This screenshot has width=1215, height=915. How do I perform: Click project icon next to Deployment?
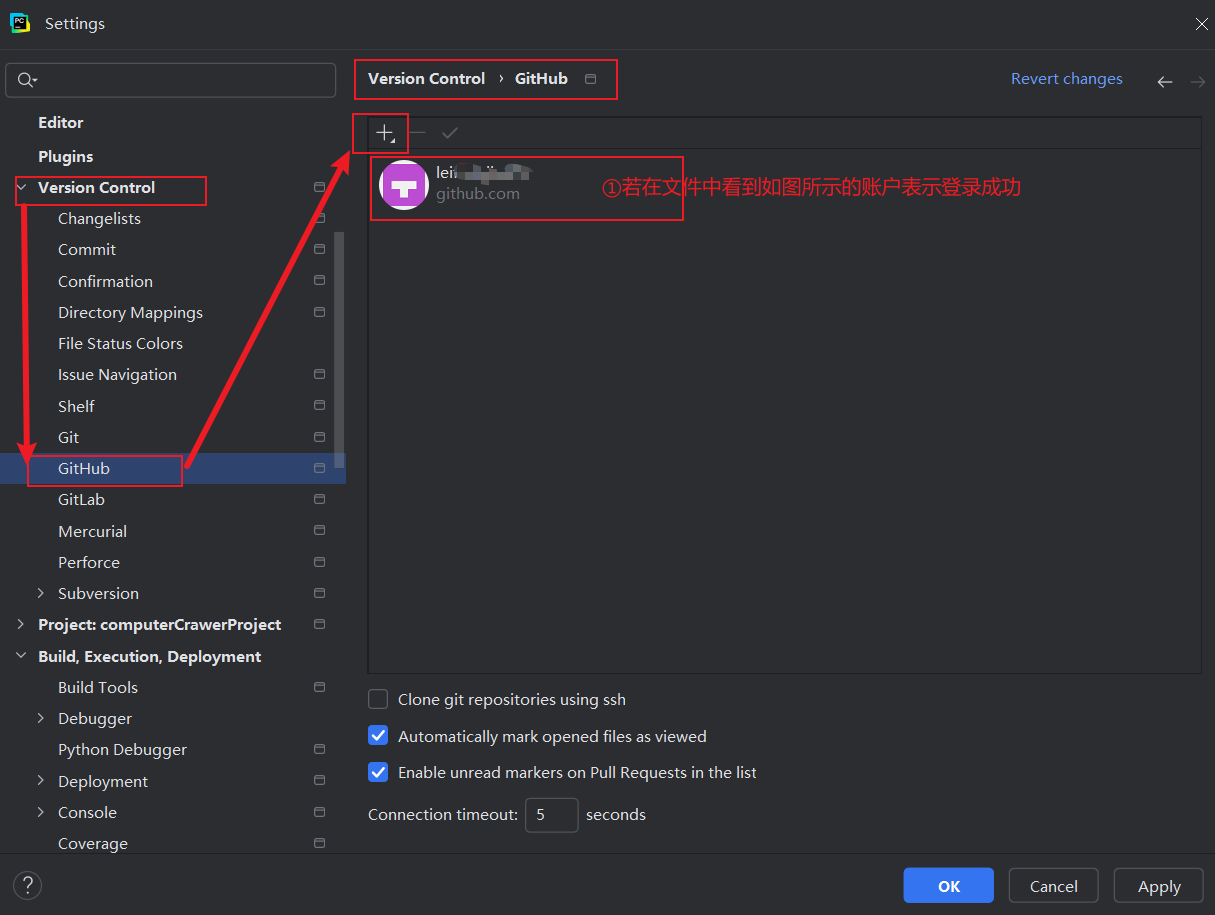pyautogui.click(x=320, y=780)
